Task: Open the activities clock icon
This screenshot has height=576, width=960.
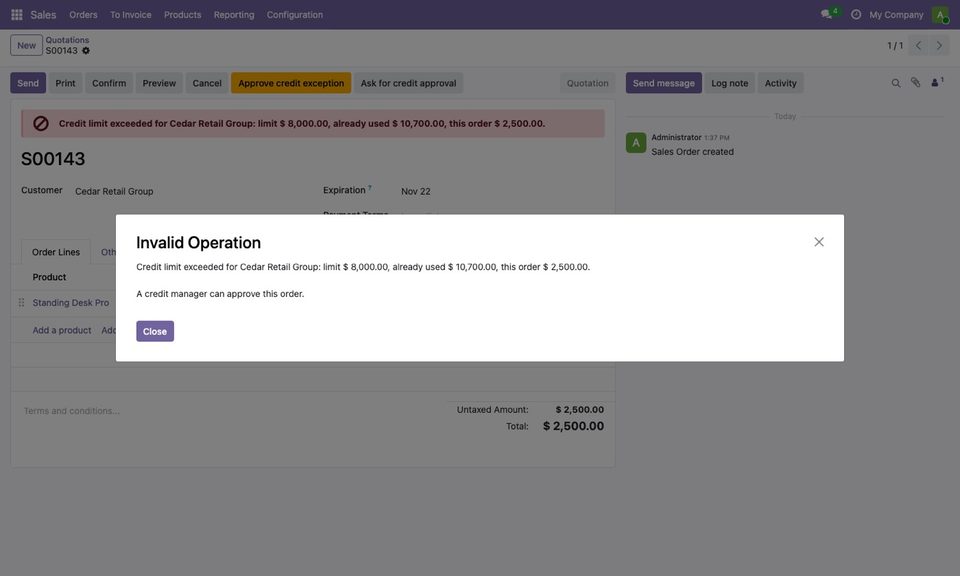Action: click(x=855, y=14)
